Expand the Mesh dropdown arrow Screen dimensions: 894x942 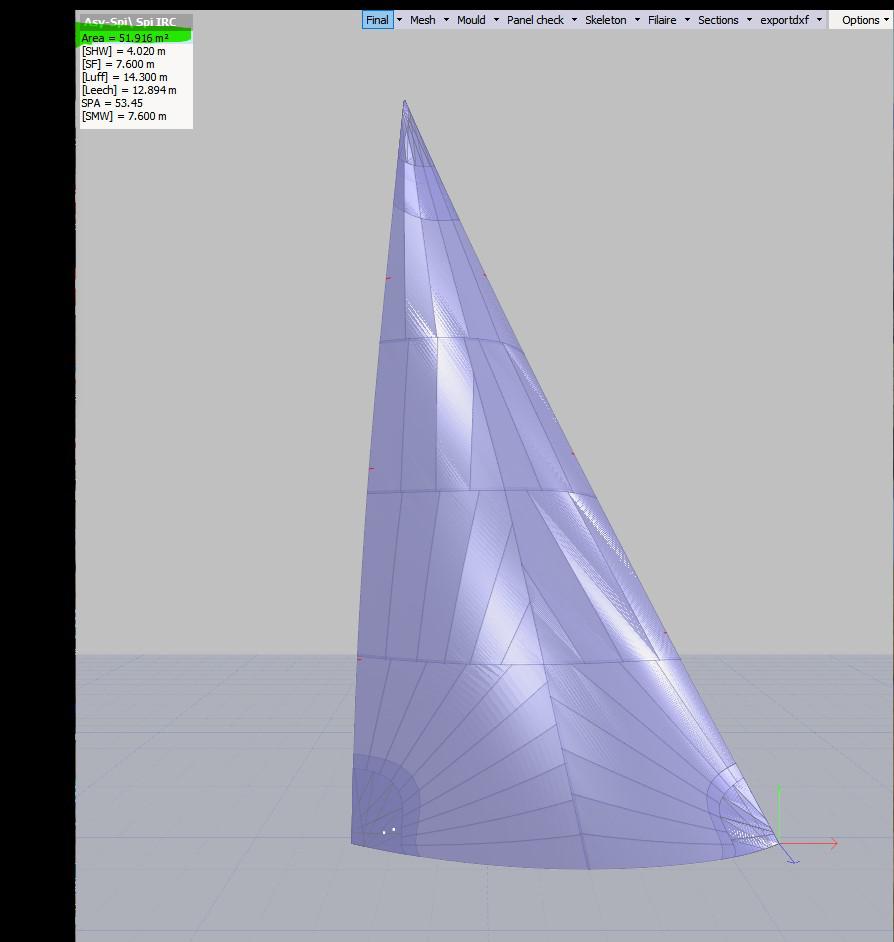[x=446, y=20]
